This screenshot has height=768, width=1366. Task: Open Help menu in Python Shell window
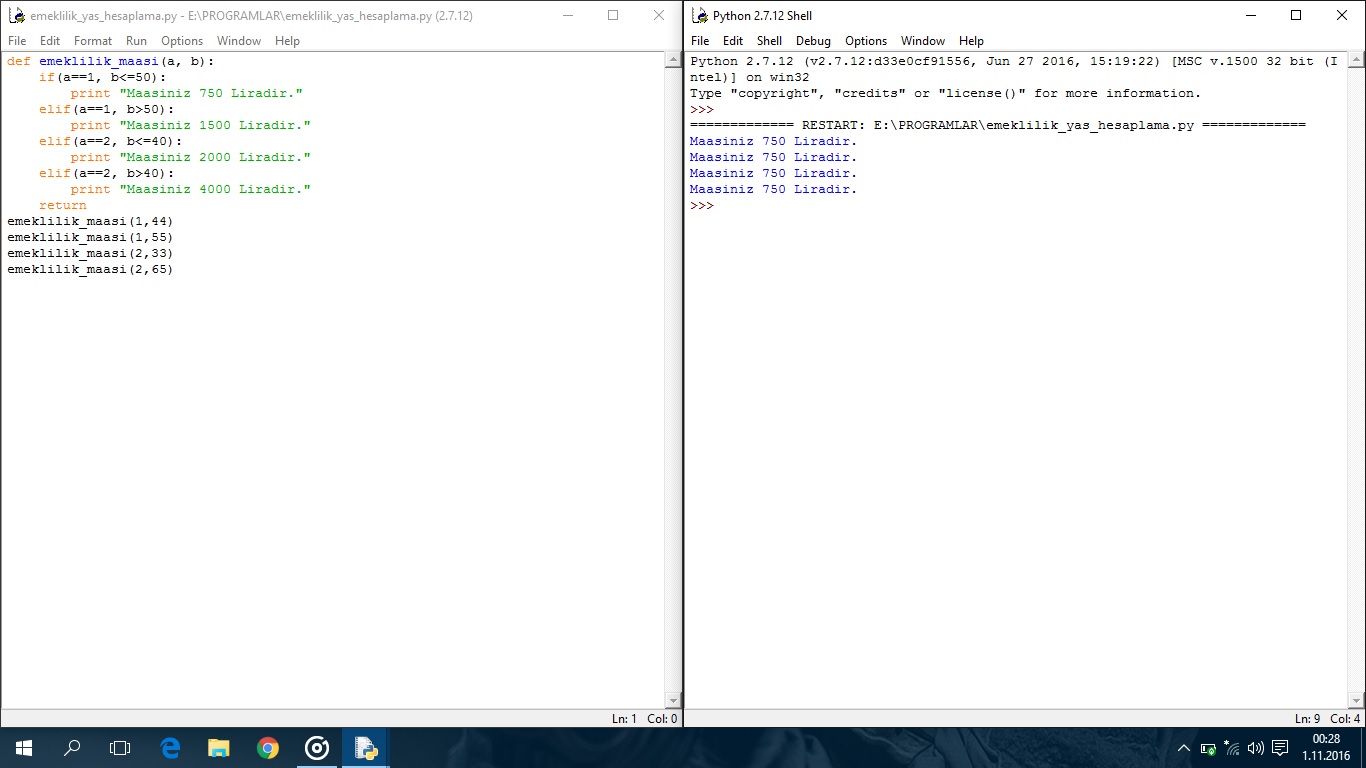(971, 41)
